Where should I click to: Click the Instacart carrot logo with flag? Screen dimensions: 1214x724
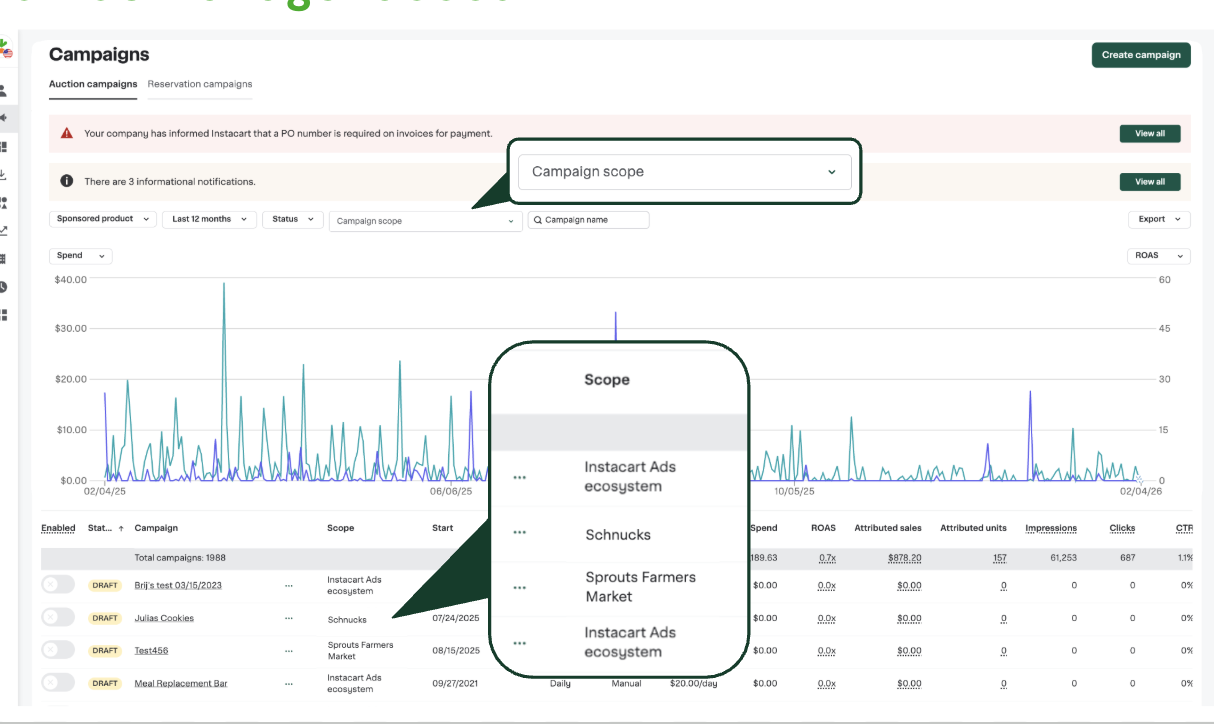tap(6, 49)
